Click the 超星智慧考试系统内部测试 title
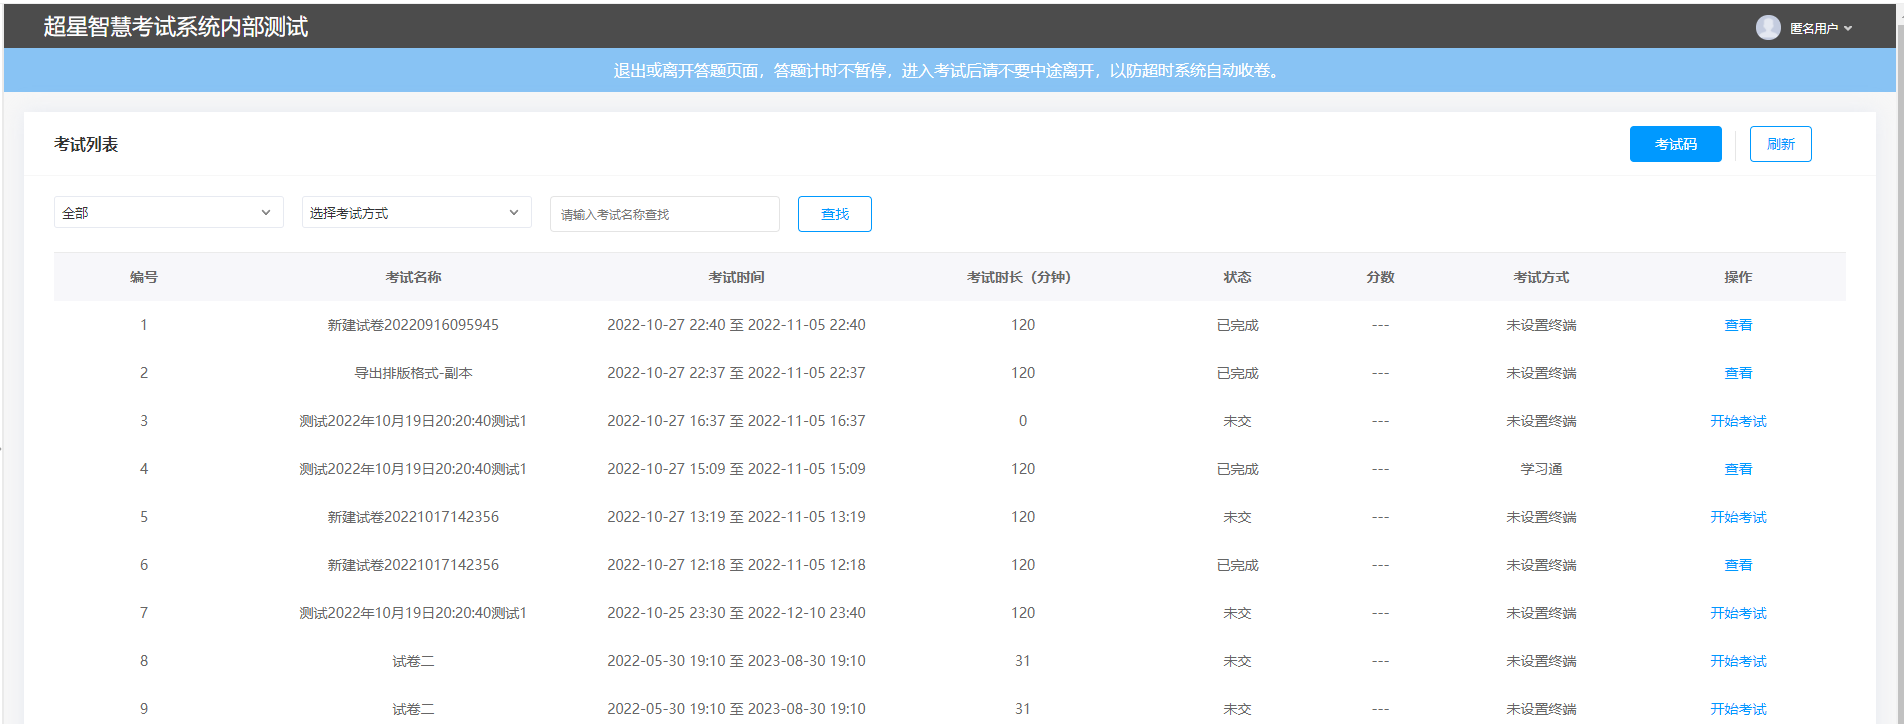 click(x=176, y=27)
